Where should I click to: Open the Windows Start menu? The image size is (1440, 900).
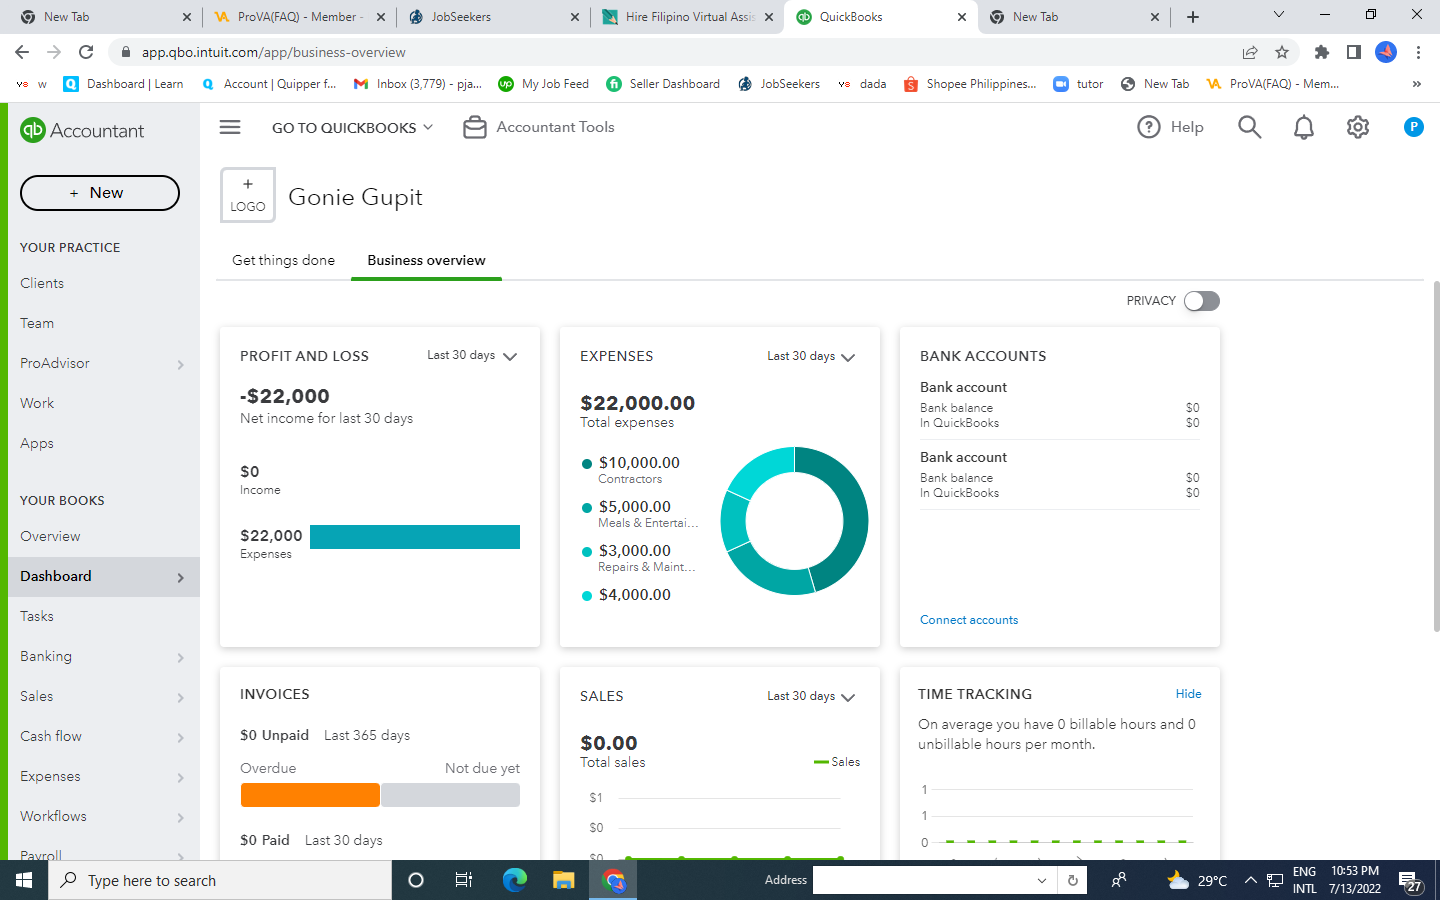point(24,880)
